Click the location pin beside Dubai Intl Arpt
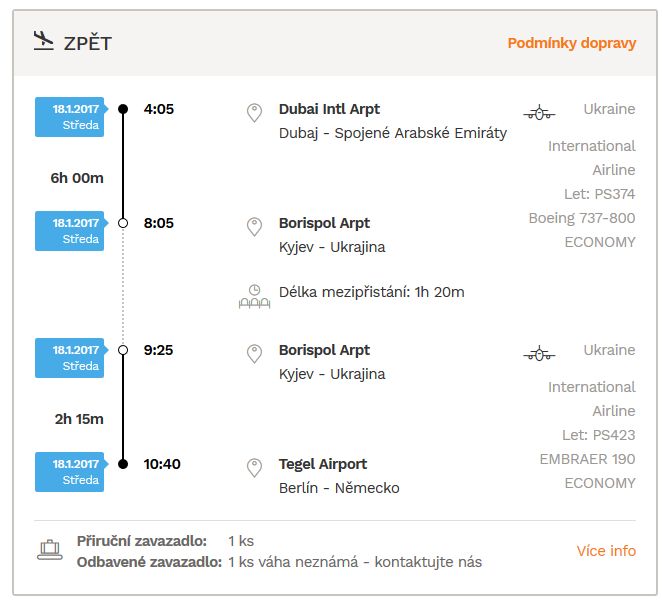Screen dimensions: 662x603 (254, 113)
